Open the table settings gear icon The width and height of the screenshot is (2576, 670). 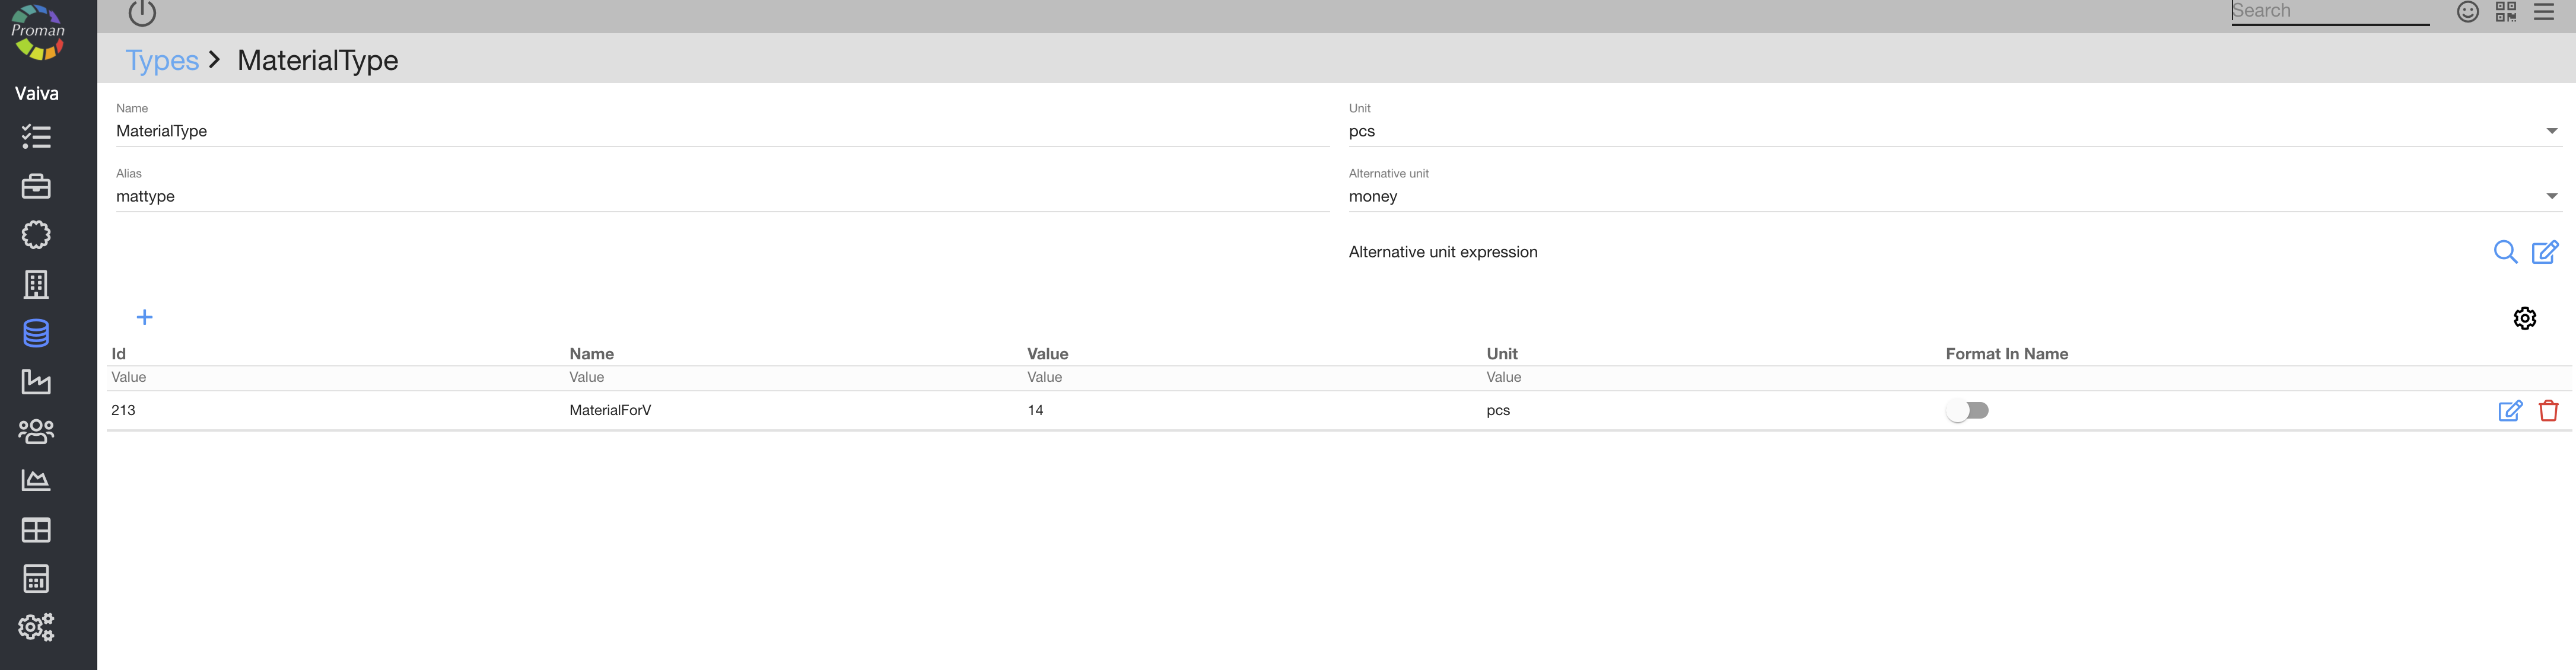2524,318
